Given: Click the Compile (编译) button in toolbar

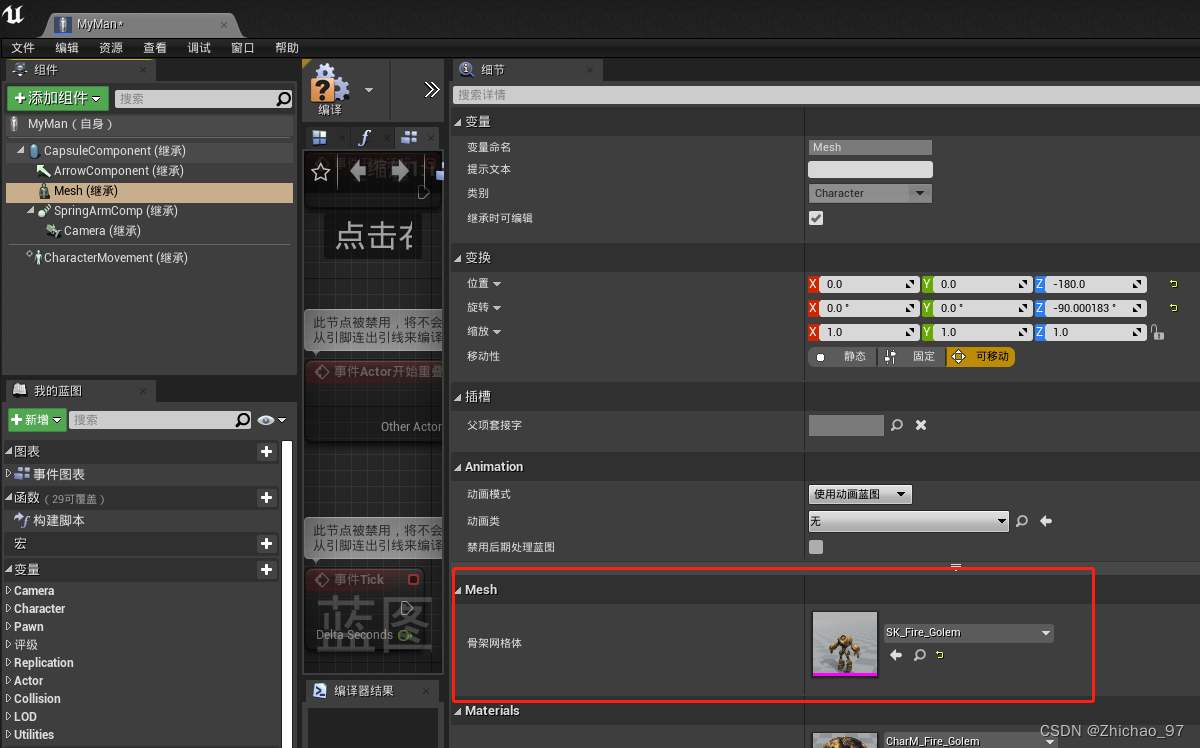Looking at the screenshot, I should click(x=328, y=90).
